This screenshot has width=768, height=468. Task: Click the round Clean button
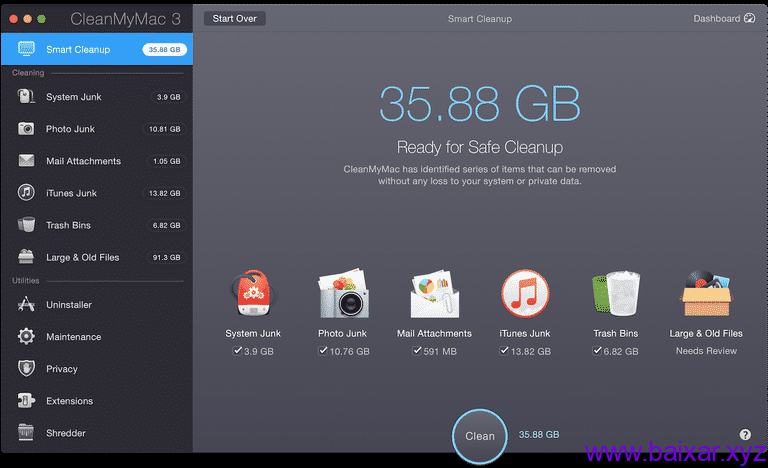coord(480,436)
